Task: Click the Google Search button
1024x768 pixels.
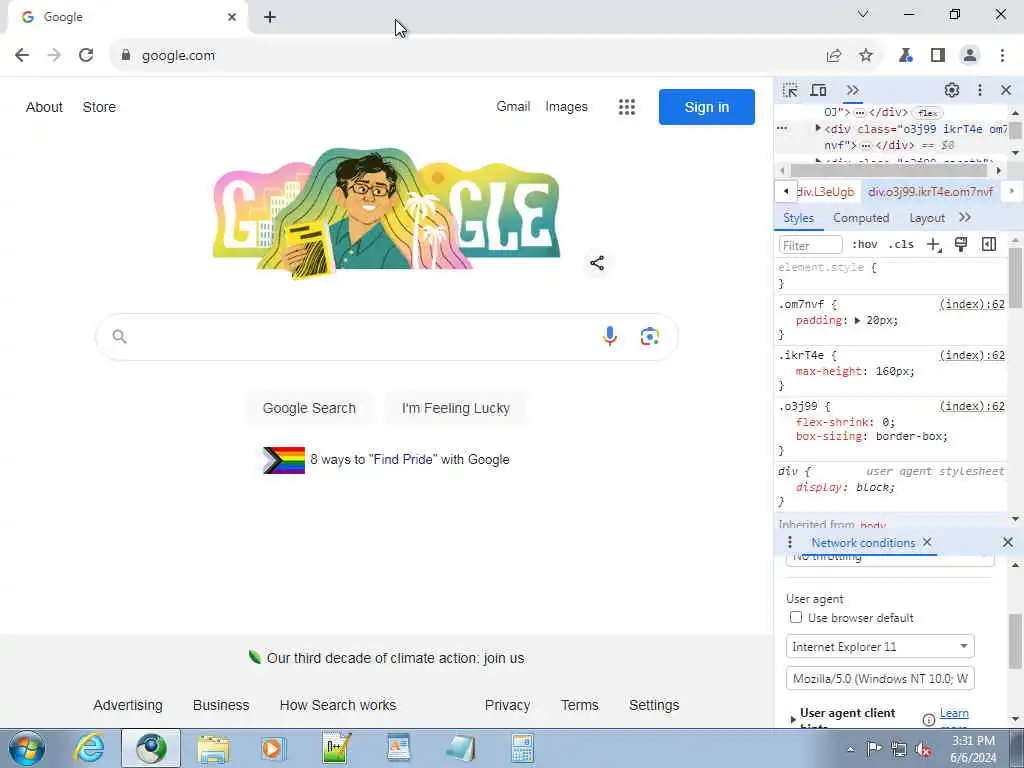Action: (x=309, y=408)
